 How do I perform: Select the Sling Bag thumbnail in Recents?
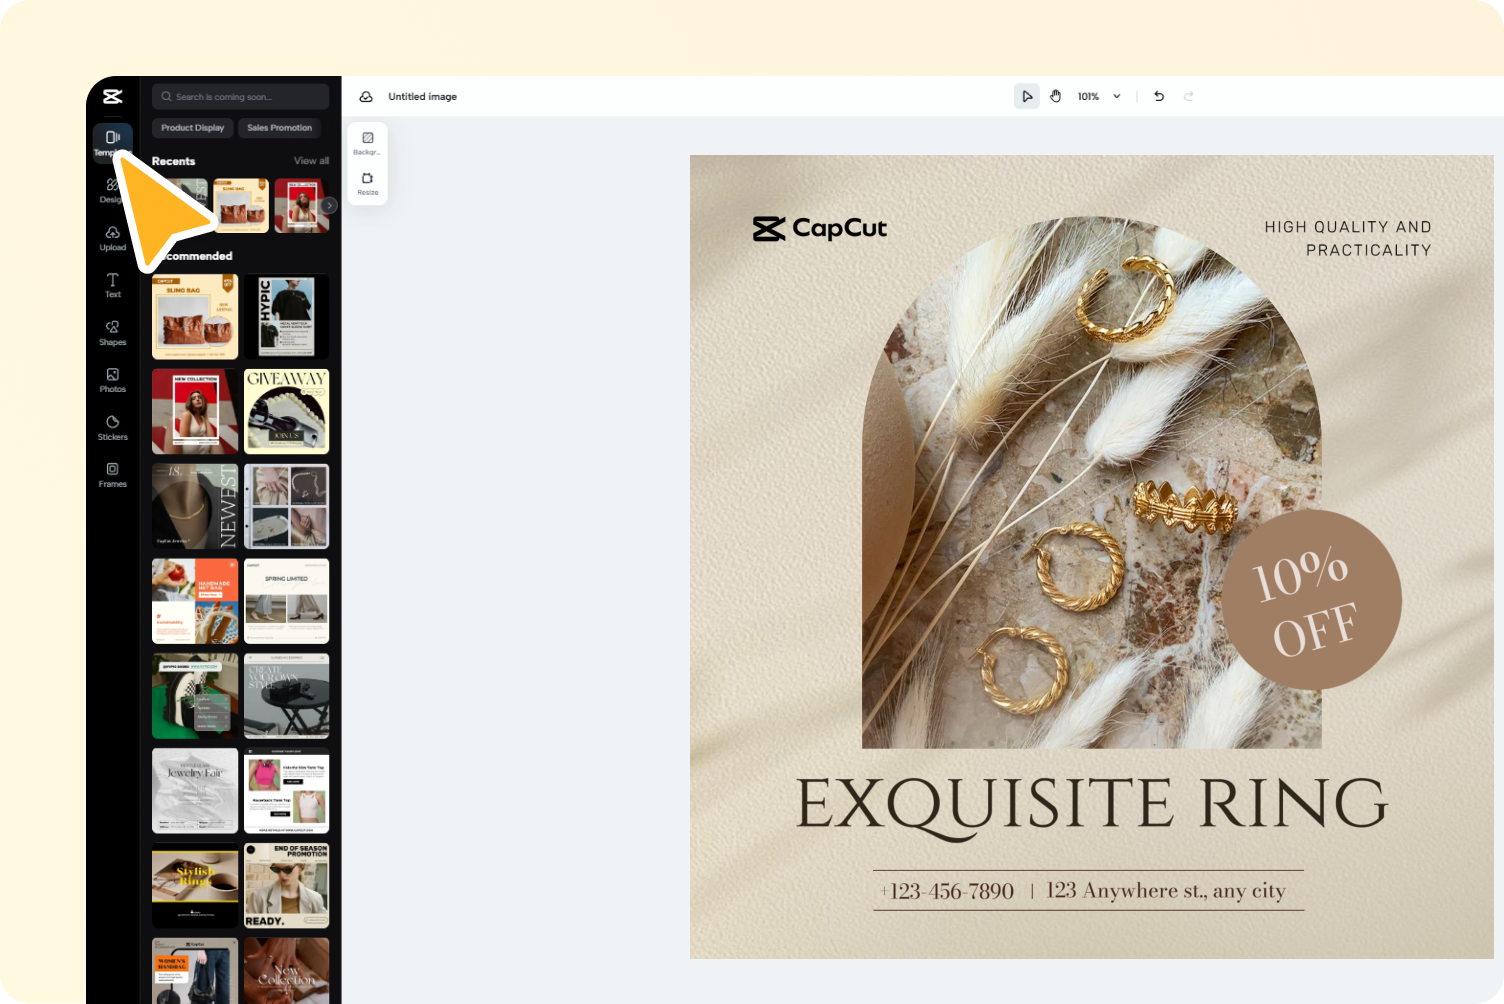click(241, 205)
